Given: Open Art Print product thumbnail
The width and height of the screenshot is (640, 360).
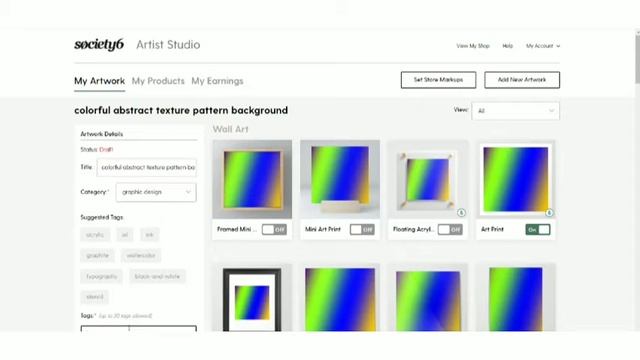Looking at the screenshot, I should pos(516,179).
